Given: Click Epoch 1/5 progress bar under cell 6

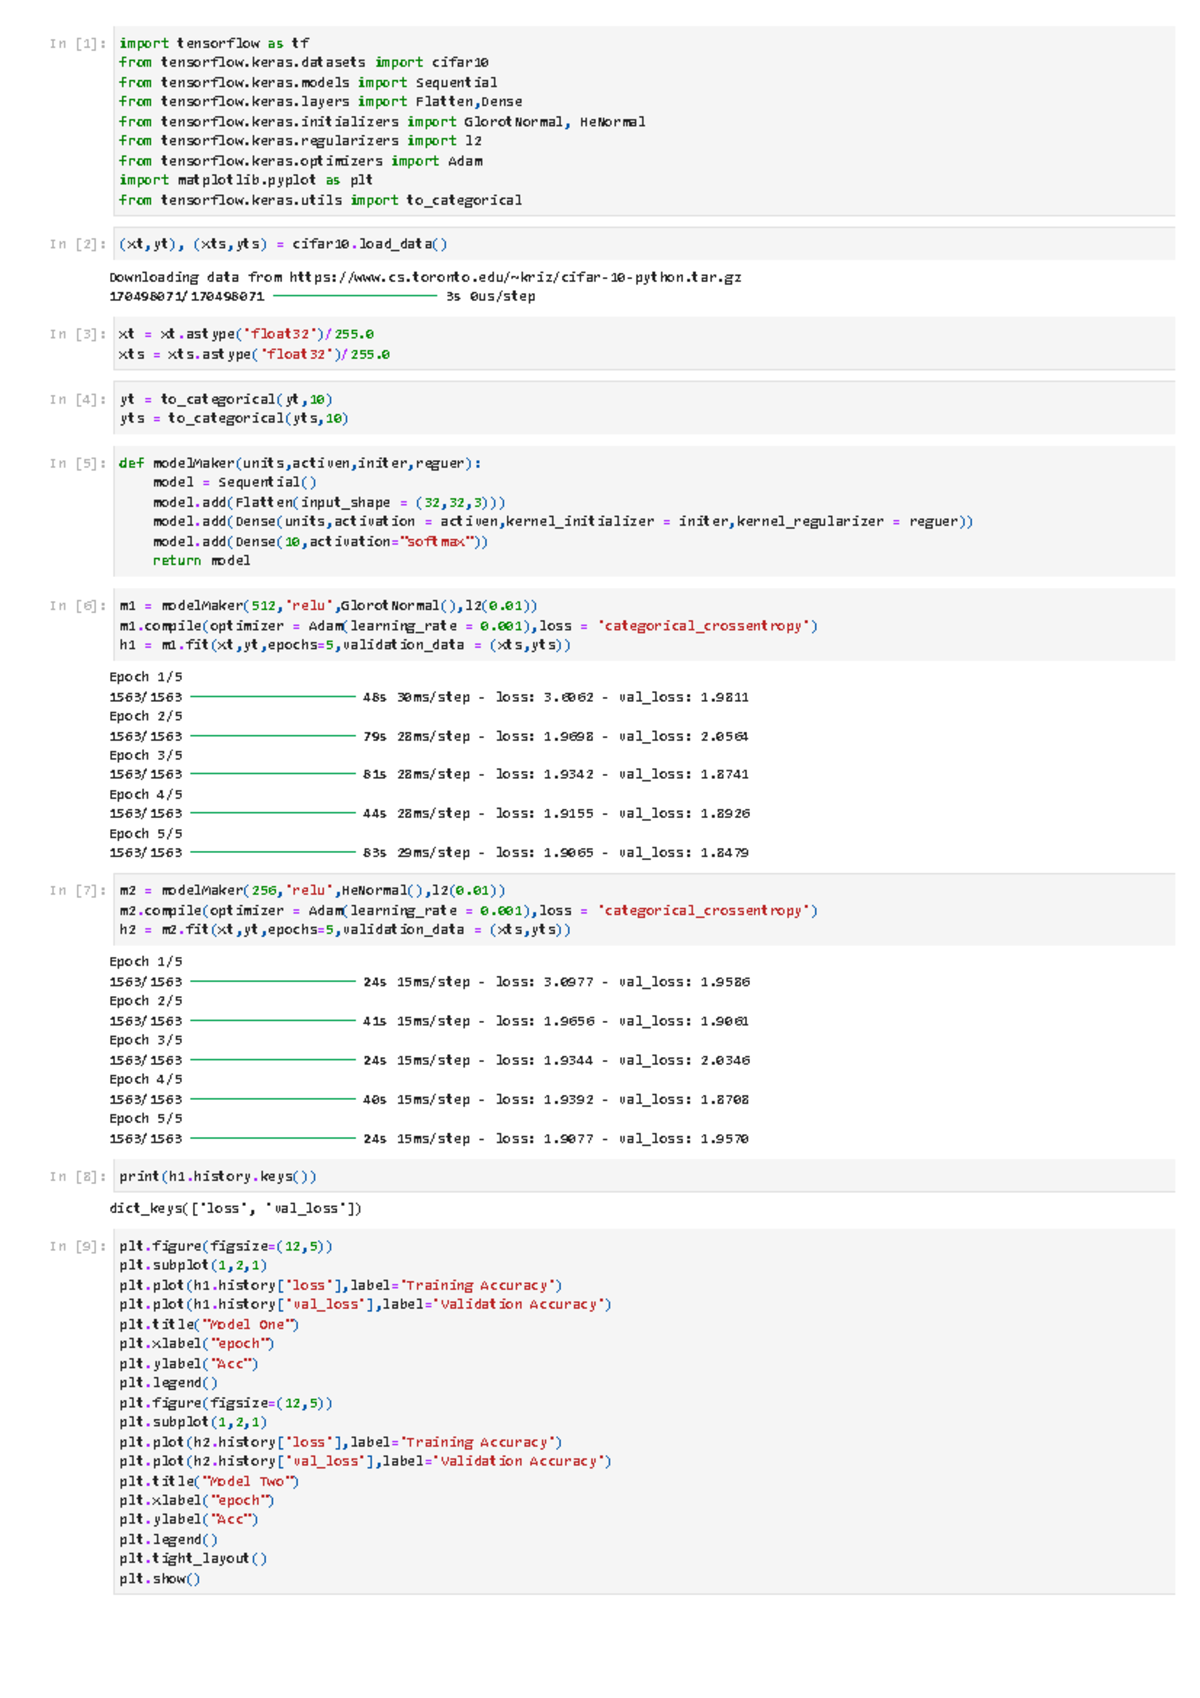Looking at the screenshot, I should [x=272, y=697].
